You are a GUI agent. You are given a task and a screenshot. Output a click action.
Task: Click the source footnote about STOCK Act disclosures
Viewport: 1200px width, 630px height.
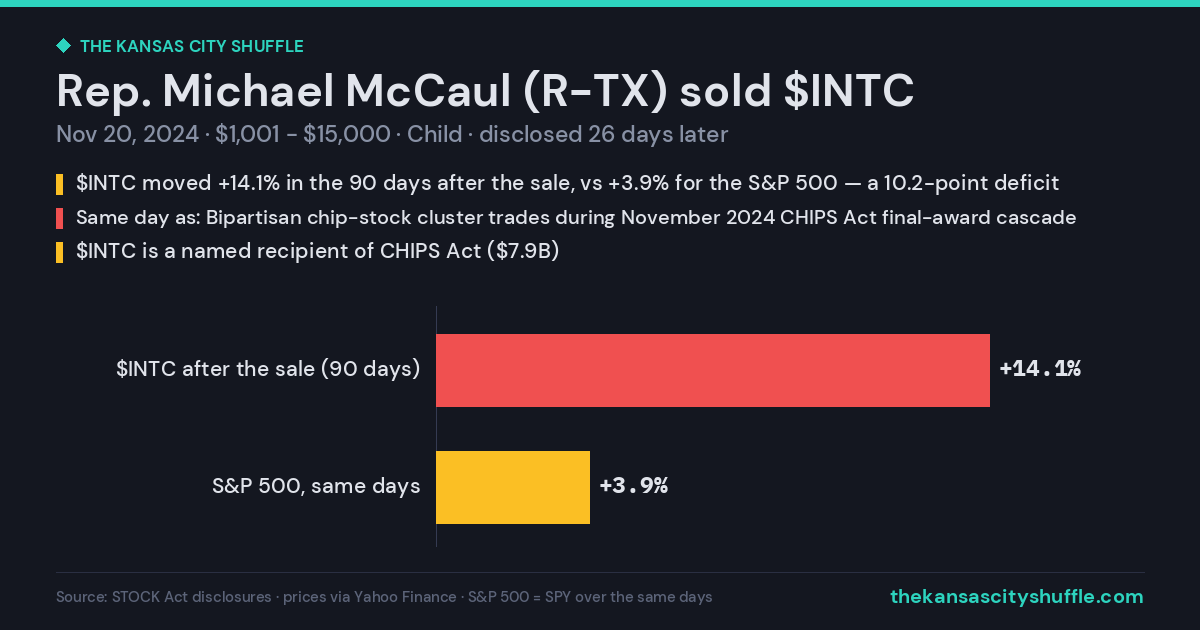tap(384, 597)
